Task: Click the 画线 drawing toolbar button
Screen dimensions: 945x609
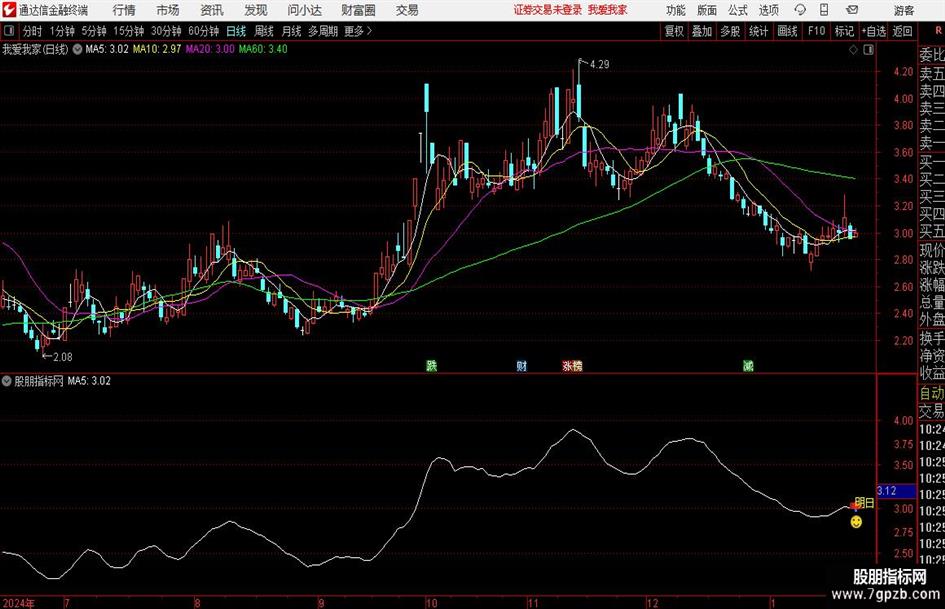Action: (x=788, y=31)
